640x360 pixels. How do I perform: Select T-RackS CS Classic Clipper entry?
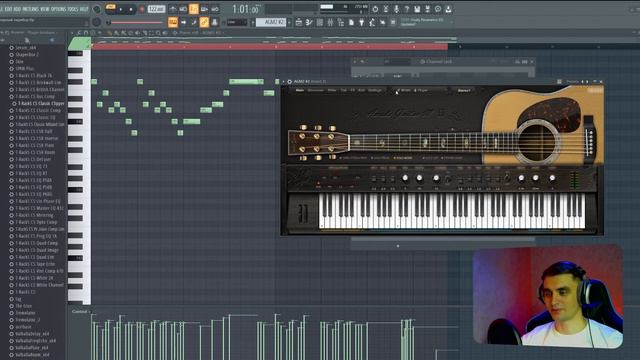point(41,103)
